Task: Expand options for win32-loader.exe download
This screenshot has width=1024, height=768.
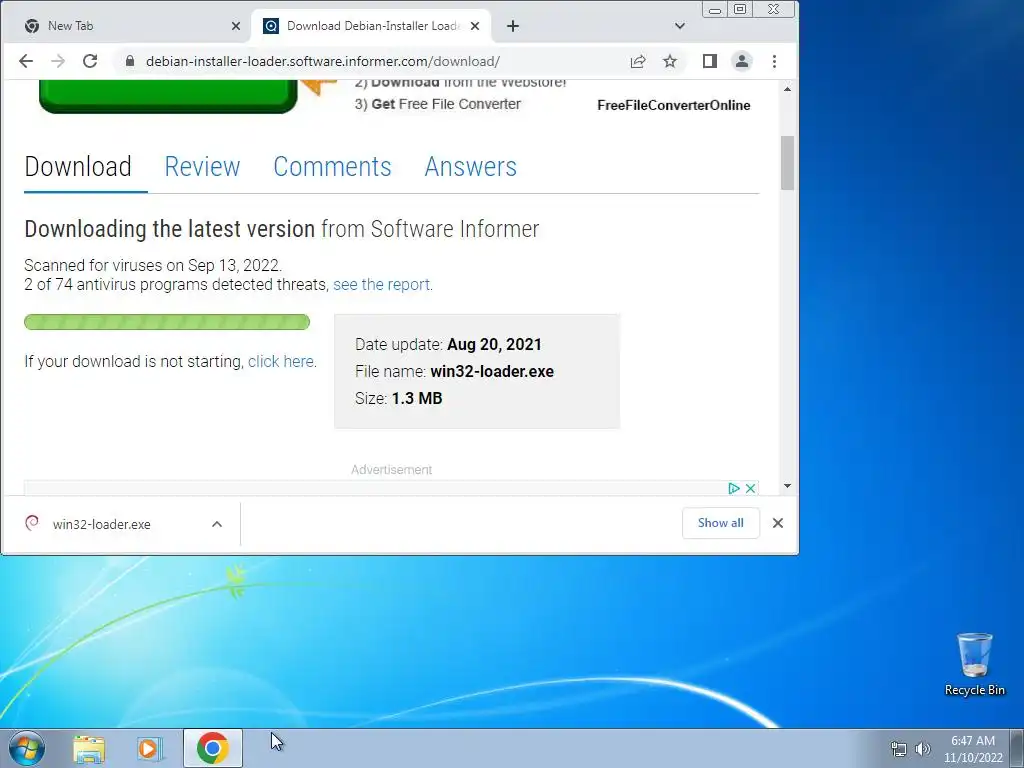Action: pyautogui.click(x=217, y=524)
